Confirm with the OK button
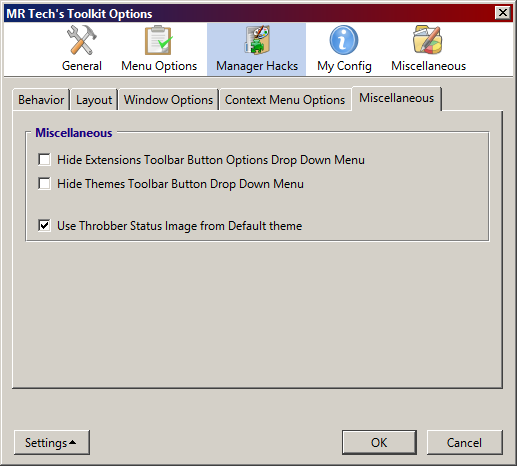This screenshot has height=466, width=517. (379, 442)
